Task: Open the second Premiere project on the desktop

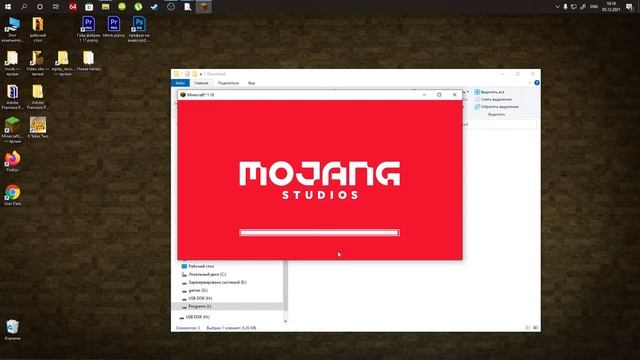Action: pos(114,27)
